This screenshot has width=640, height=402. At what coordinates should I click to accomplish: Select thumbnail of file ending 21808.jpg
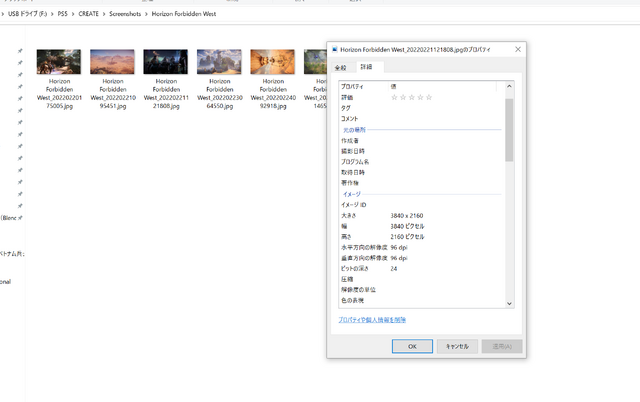(166, 62)
